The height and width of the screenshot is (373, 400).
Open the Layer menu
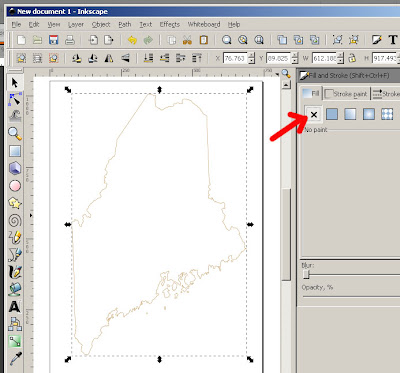click(76, 24)
